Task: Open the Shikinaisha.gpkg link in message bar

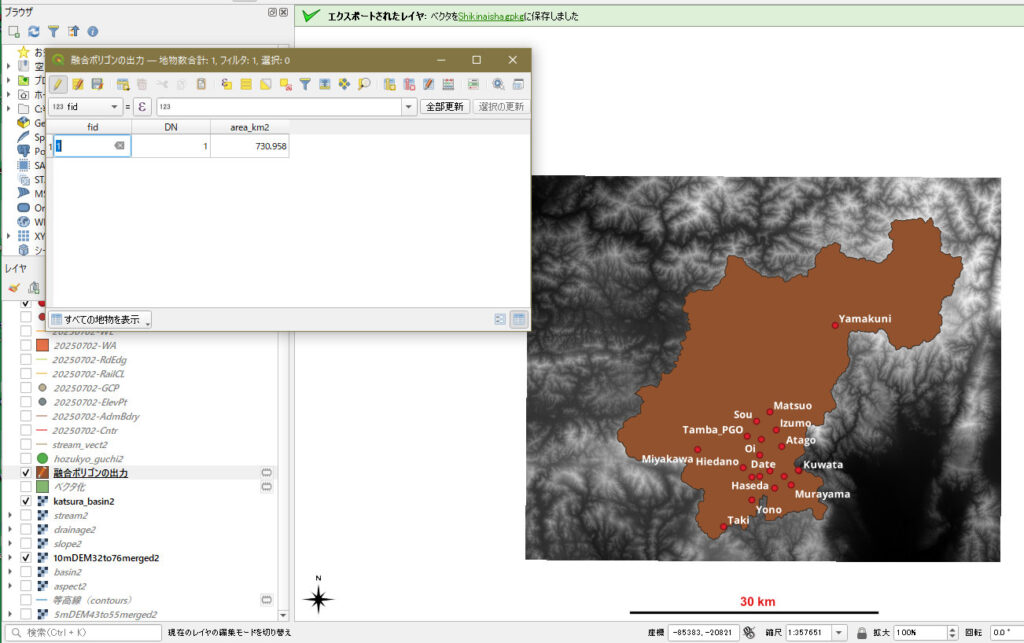Action: (x=490, y=17)
